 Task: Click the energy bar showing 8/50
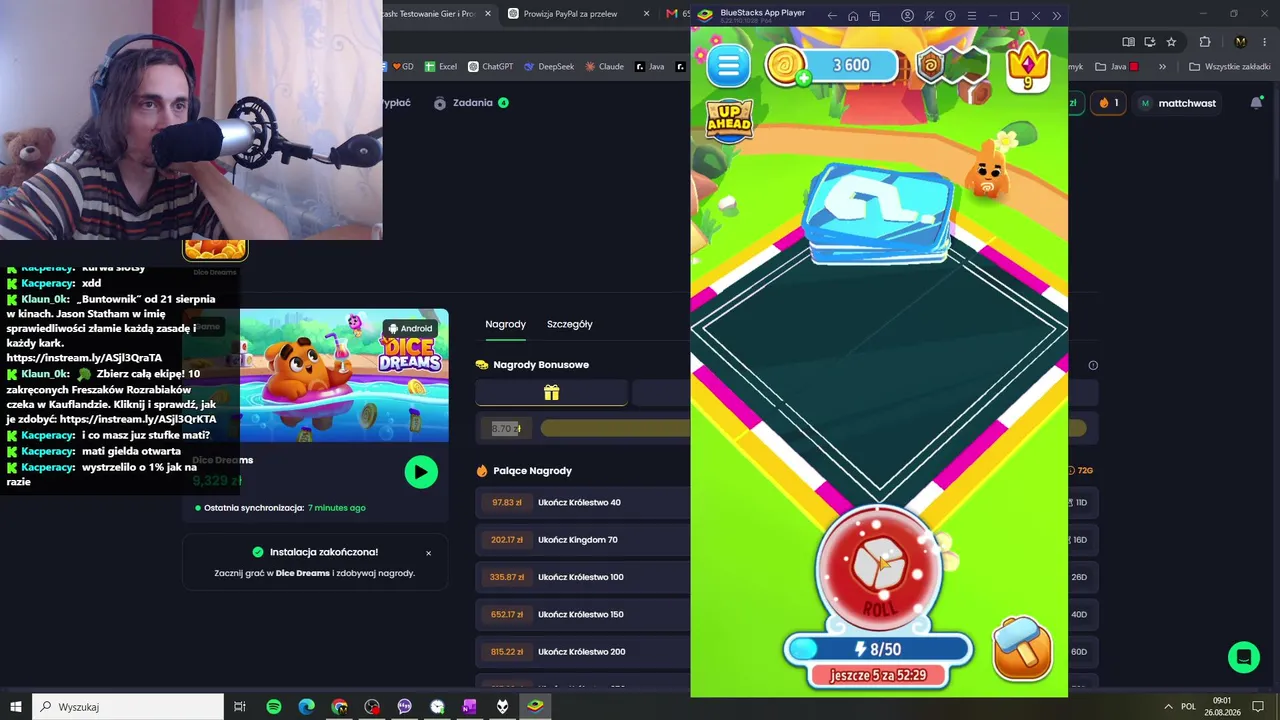click(x=878, y=649)
